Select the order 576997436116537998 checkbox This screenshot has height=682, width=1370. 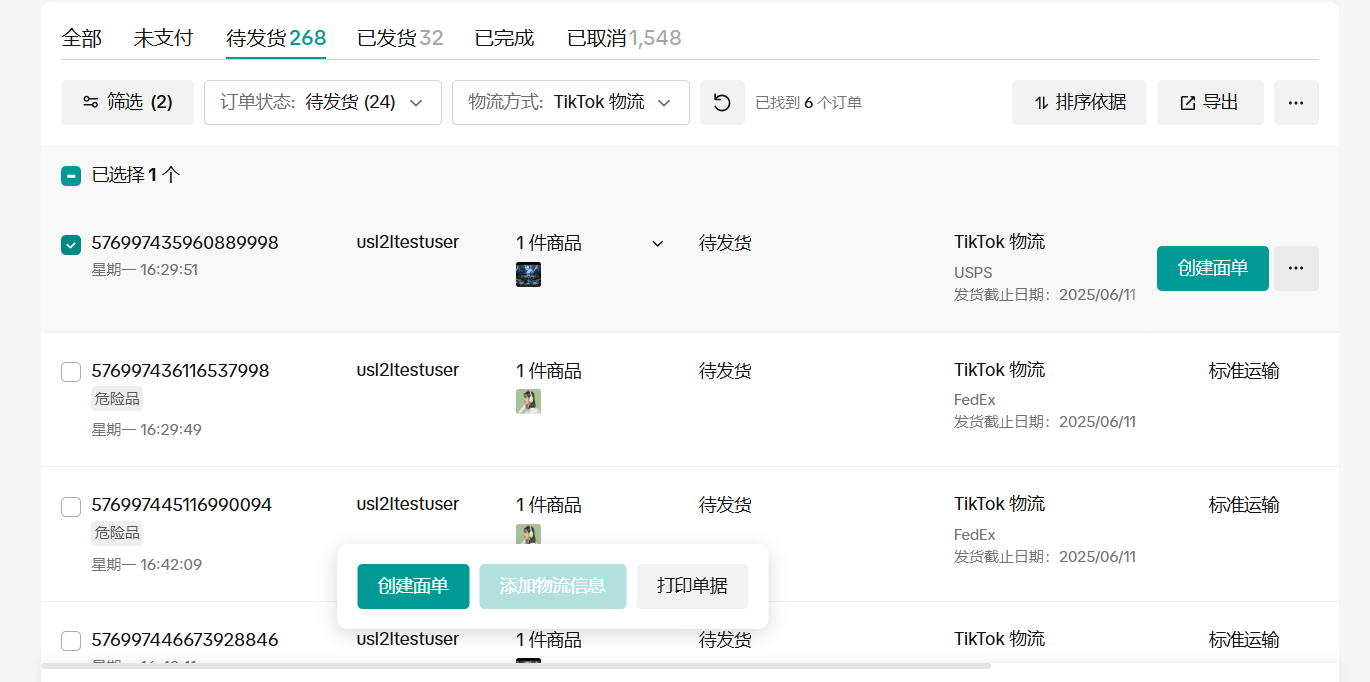click(71, 372)
